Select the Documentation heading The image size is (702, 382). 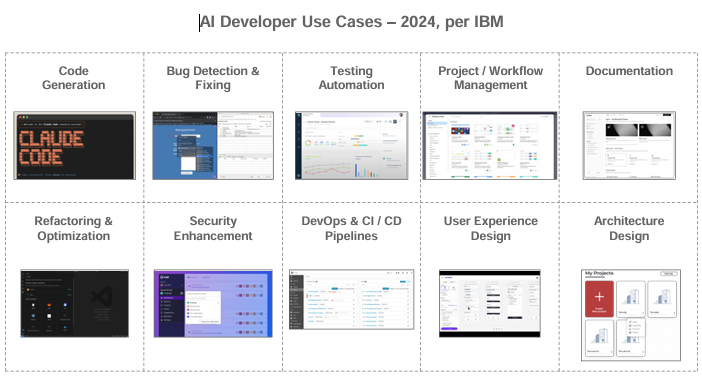(629, 71)
